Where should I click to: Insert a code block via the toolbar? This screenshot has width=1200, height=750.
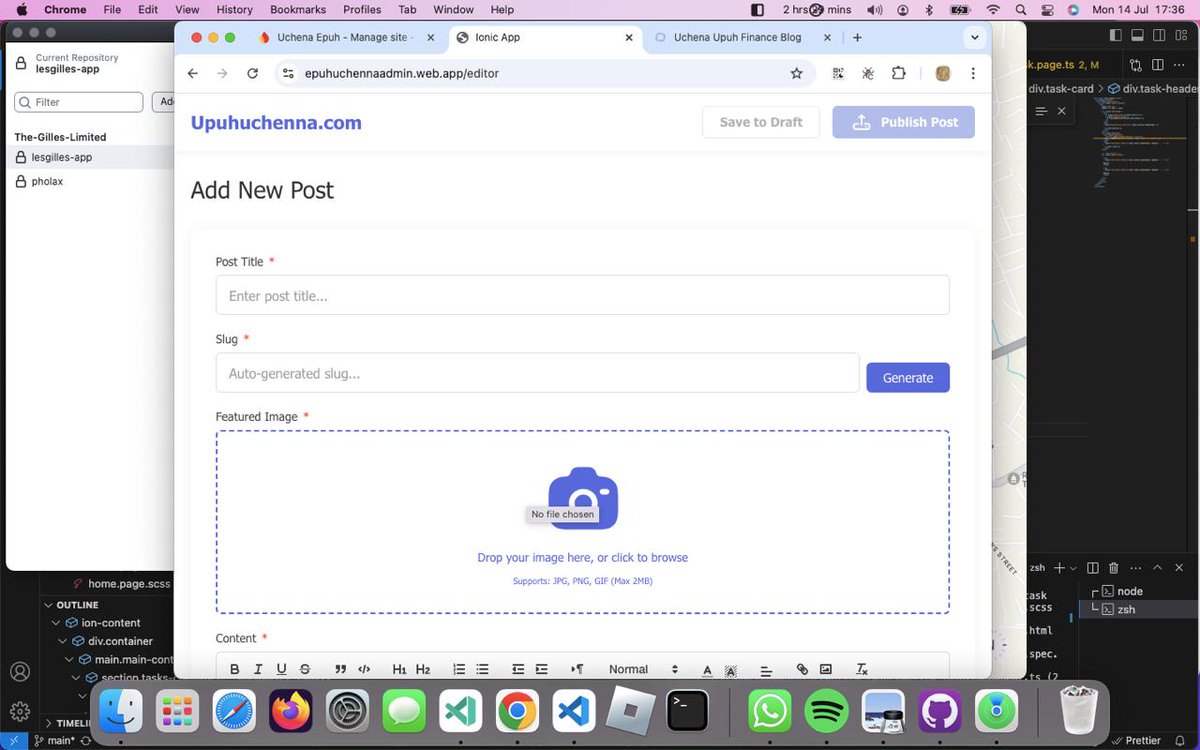364,669
